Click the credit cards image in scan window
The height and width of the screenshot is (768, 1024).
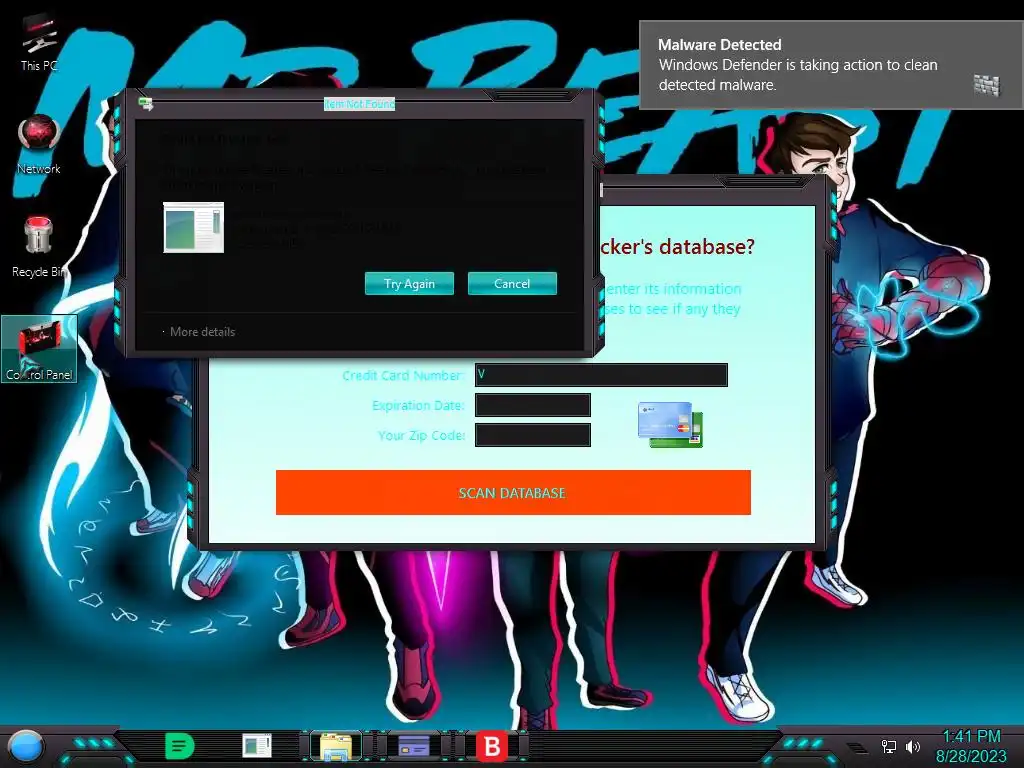671,424
